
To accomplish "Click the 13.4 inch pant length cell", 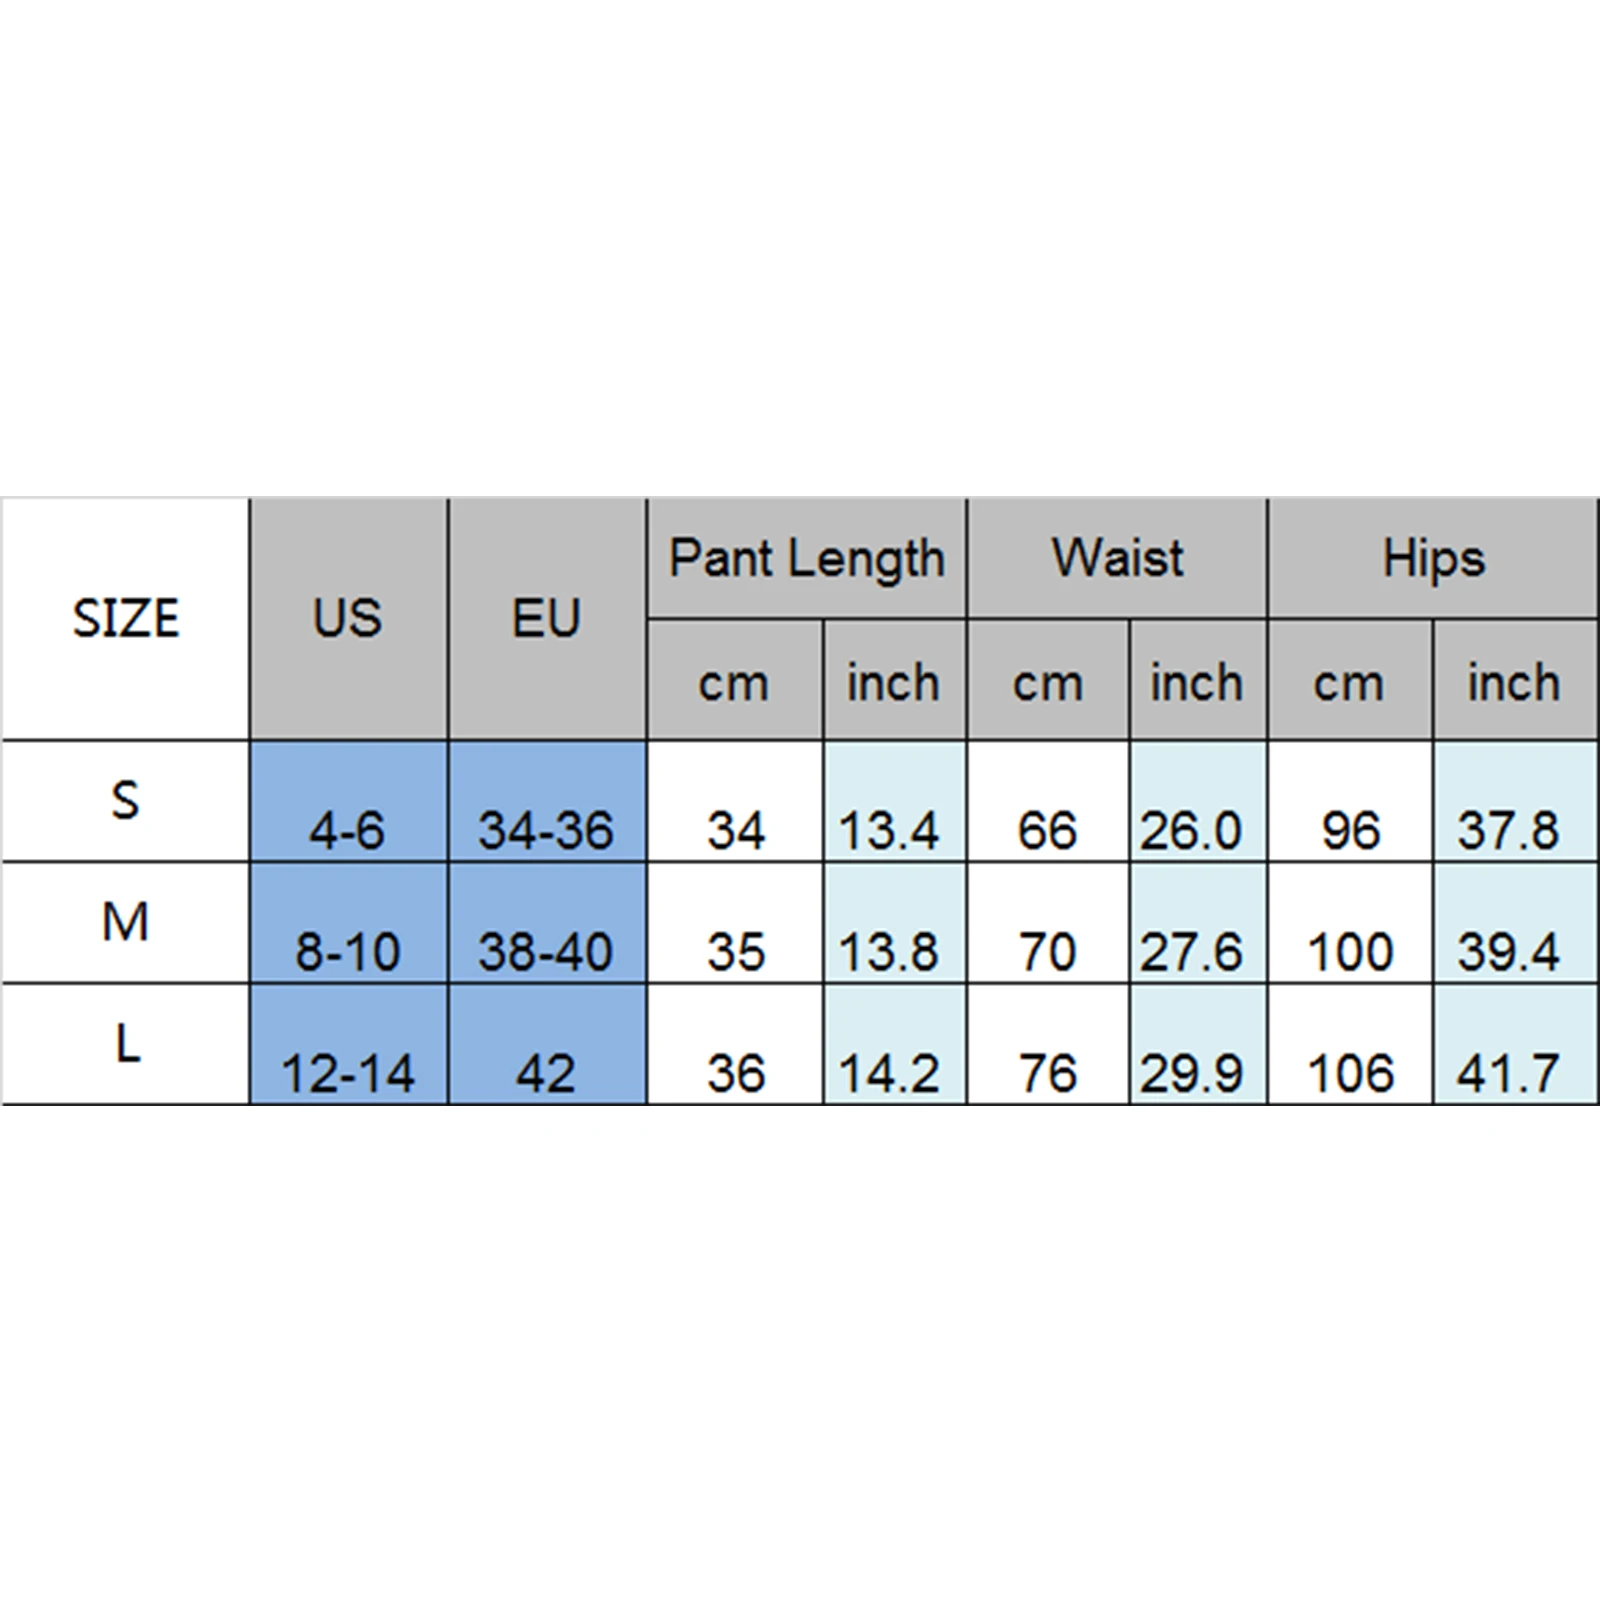I will coord(889,829).
